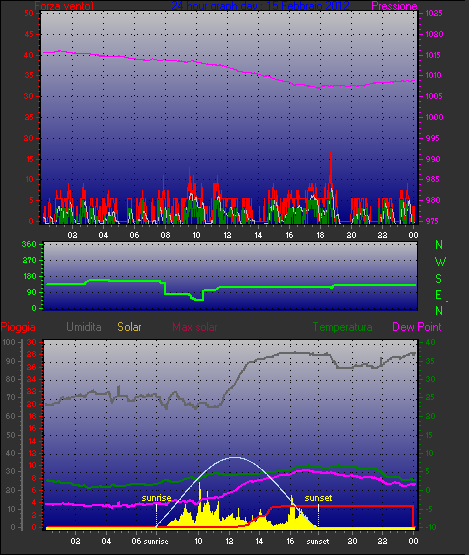This screenshot has width=469, height=555.
Task: Select the Temperatura legend label
Action: click(342, 327)
